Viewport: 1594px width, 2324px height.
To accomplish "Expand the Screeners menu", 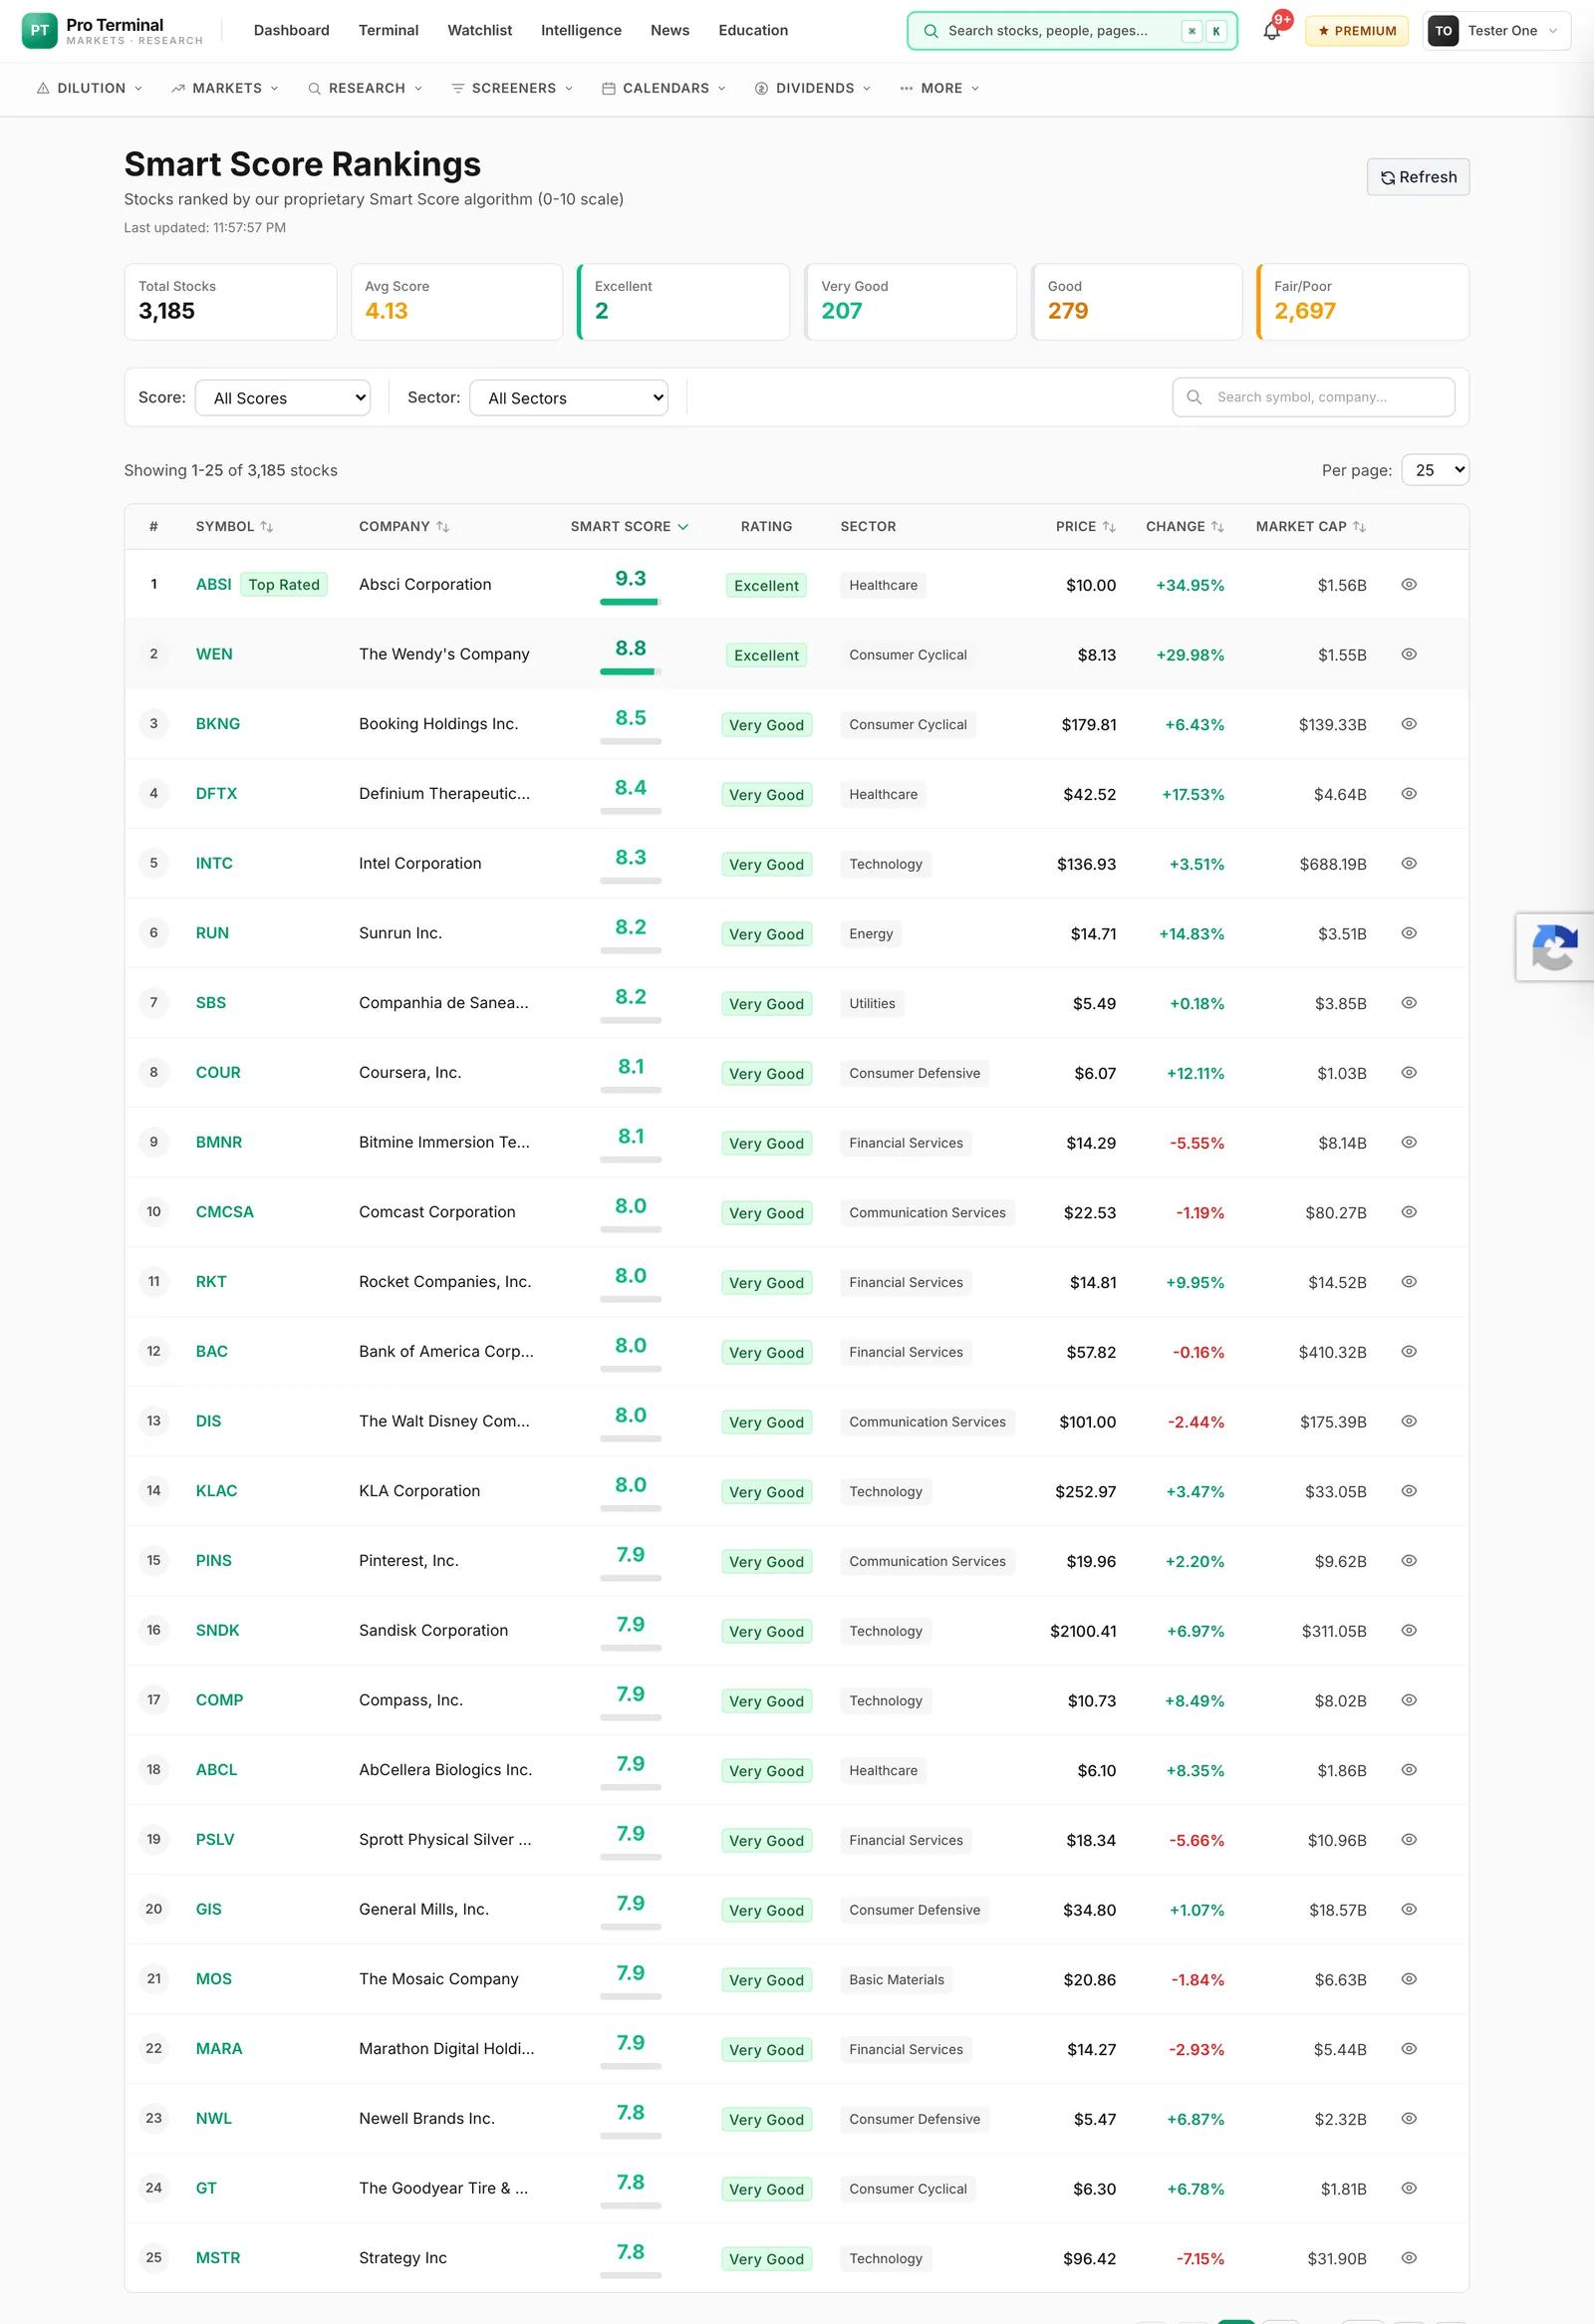I will click(512, 88).
